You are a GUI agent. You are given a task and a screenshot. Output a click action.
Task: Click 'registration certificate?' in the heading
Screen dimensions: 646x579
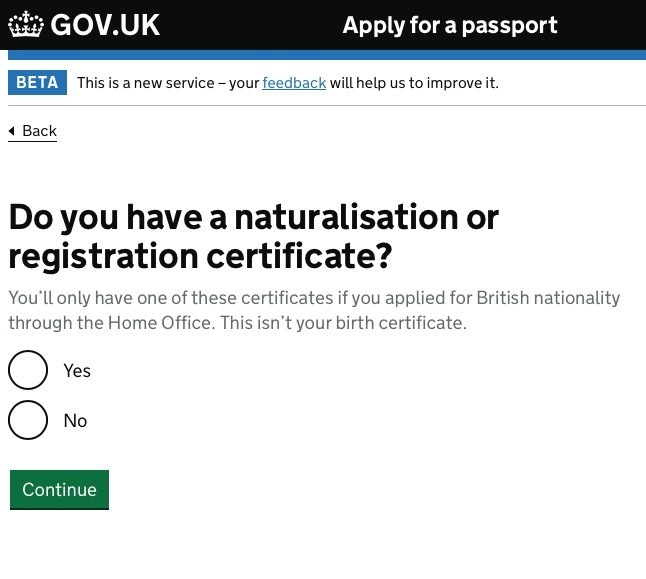click(200, 256)
